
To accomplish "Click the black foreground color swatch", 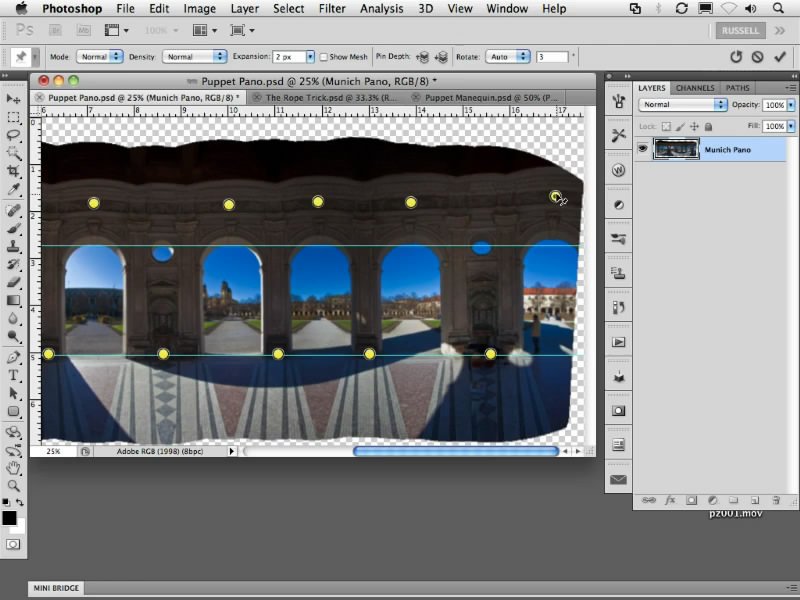I will point(9,517).
